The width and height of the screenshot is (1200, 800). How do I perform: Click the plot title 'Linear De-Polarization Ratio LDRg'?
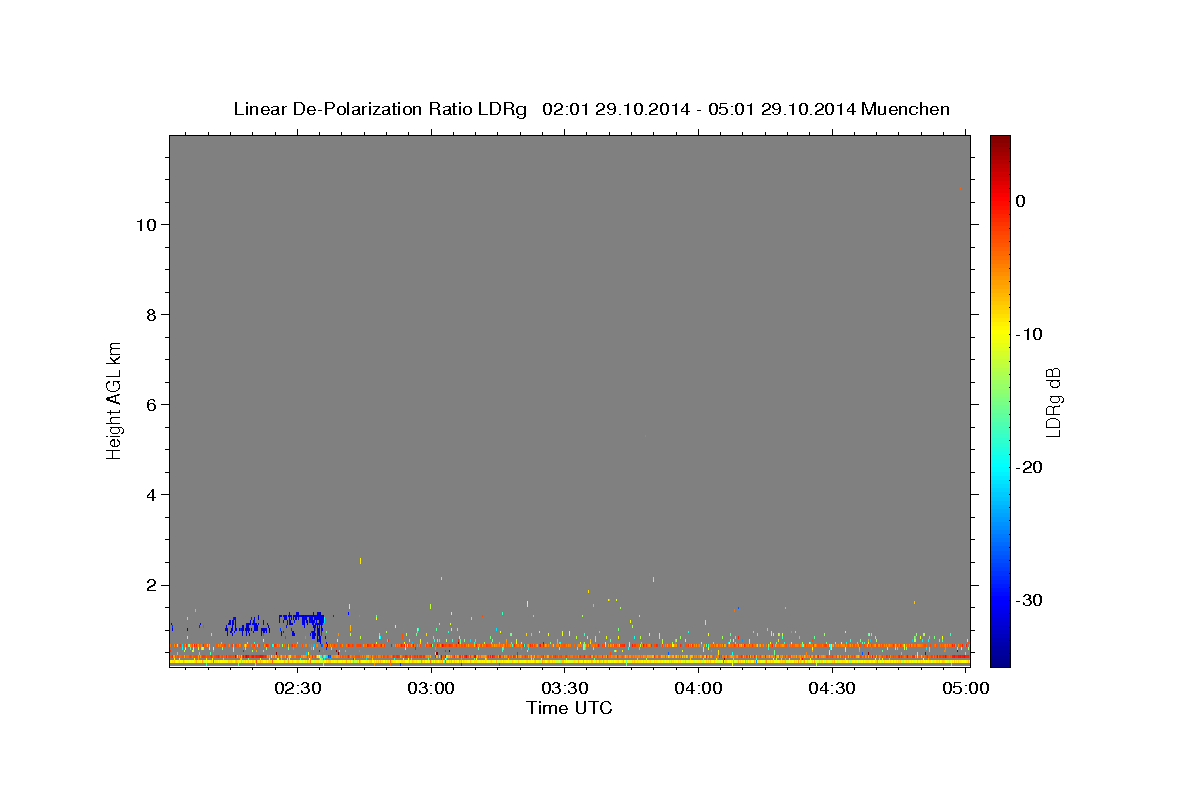pos(379,109)
